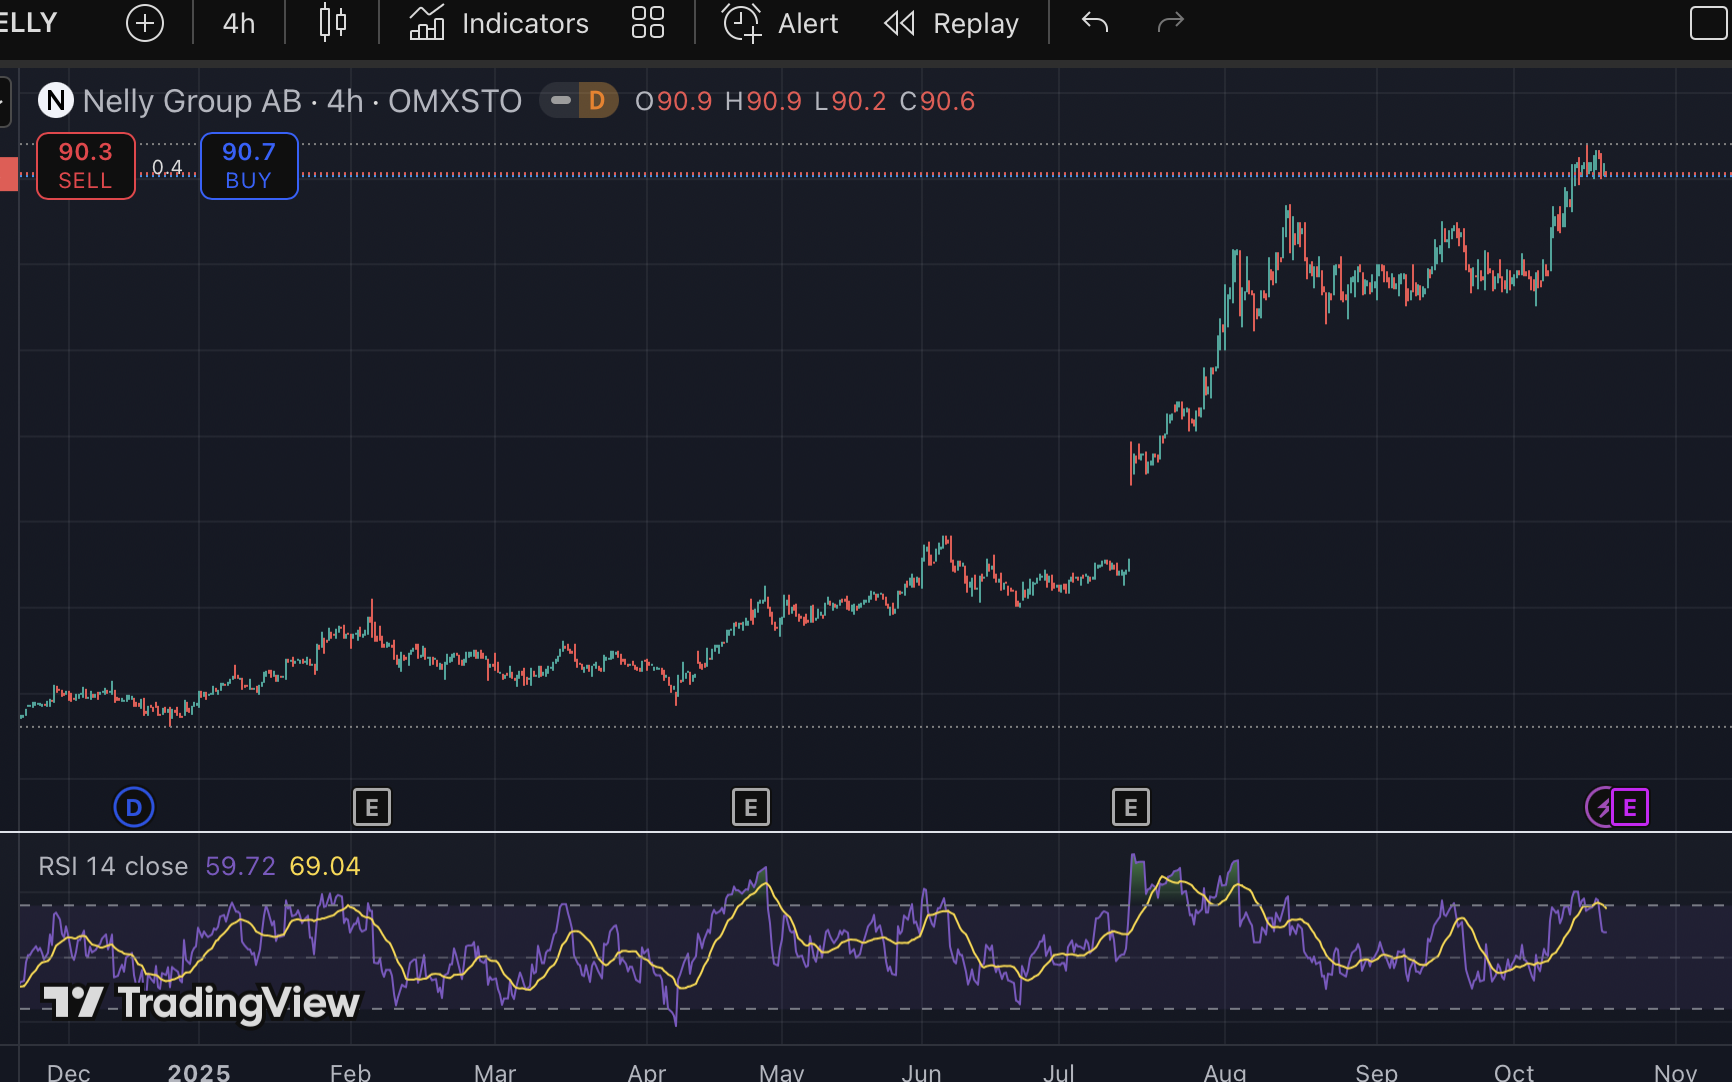Open the Indicators menu

[499, 23]
